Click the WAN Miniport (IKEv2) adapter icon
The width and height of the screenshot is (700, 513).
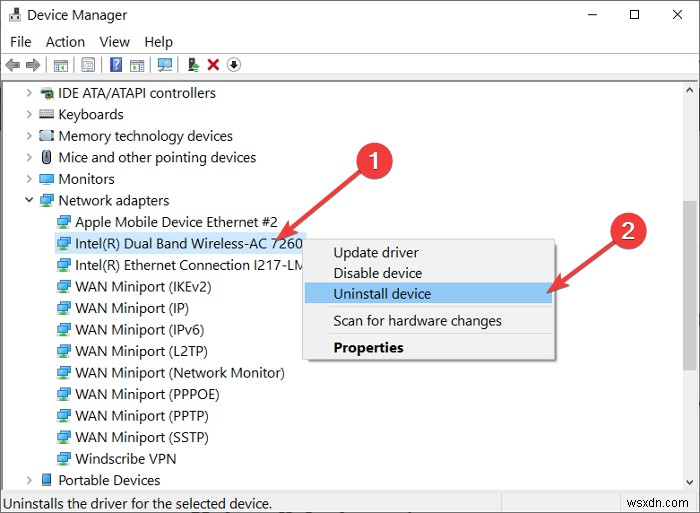[x=63, y=287]
